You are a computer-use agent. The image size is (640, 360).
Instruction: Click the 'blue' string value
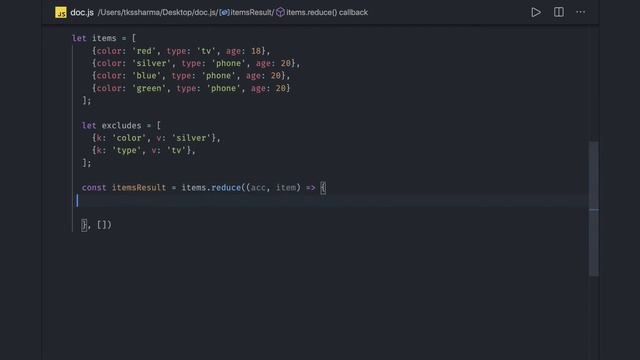(x=147, y=76)
